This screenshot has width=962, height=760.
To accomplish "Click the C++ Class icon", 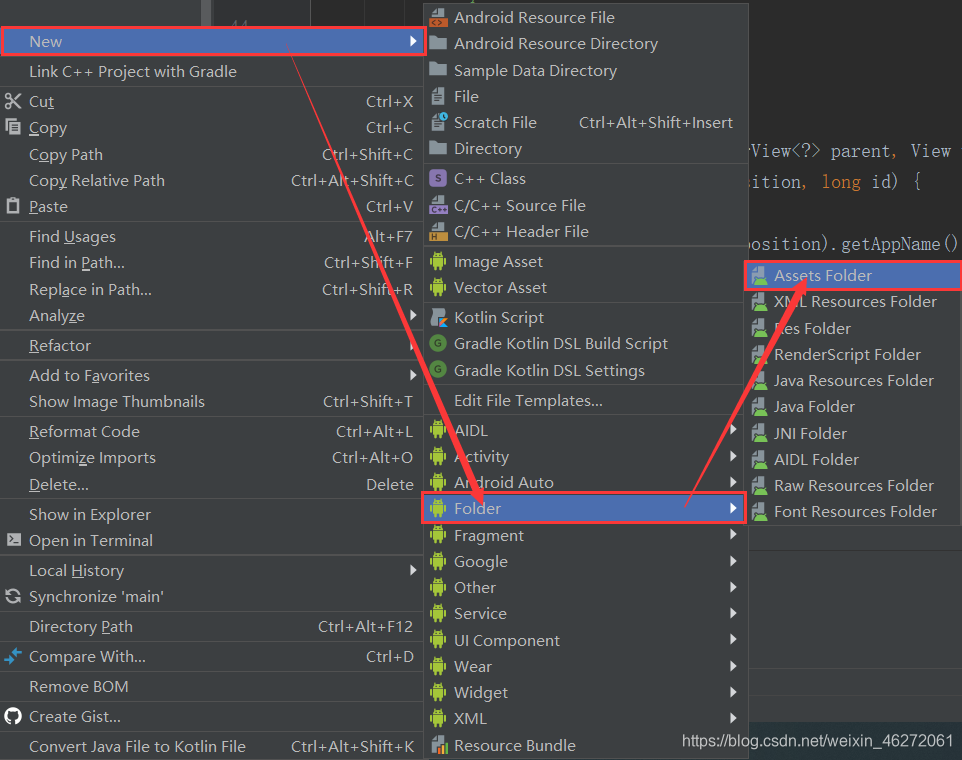I will click(437, 177).
